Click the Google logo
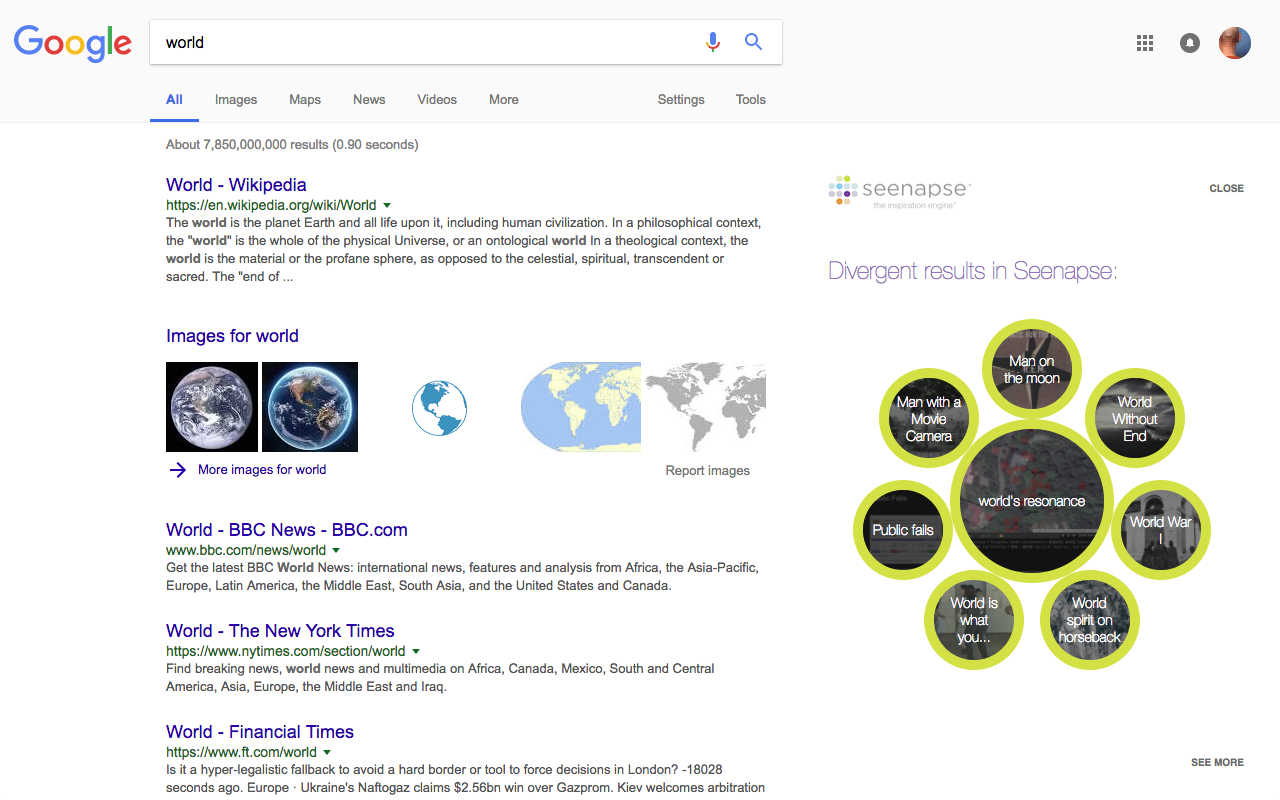 pyautogui.click(x=72, y=43)
